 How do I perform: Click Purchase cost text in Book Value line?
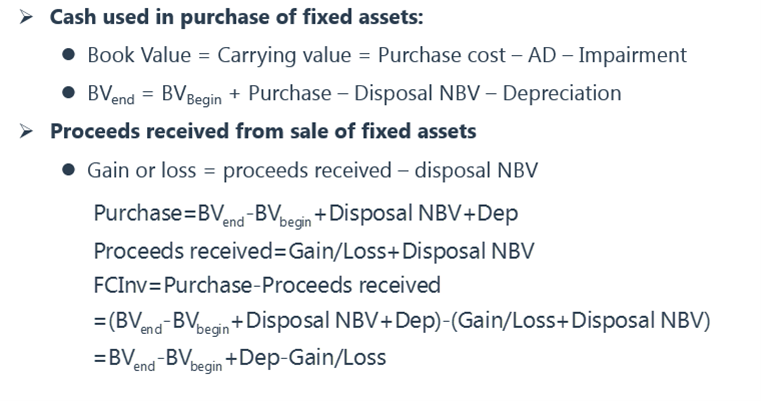442,55
